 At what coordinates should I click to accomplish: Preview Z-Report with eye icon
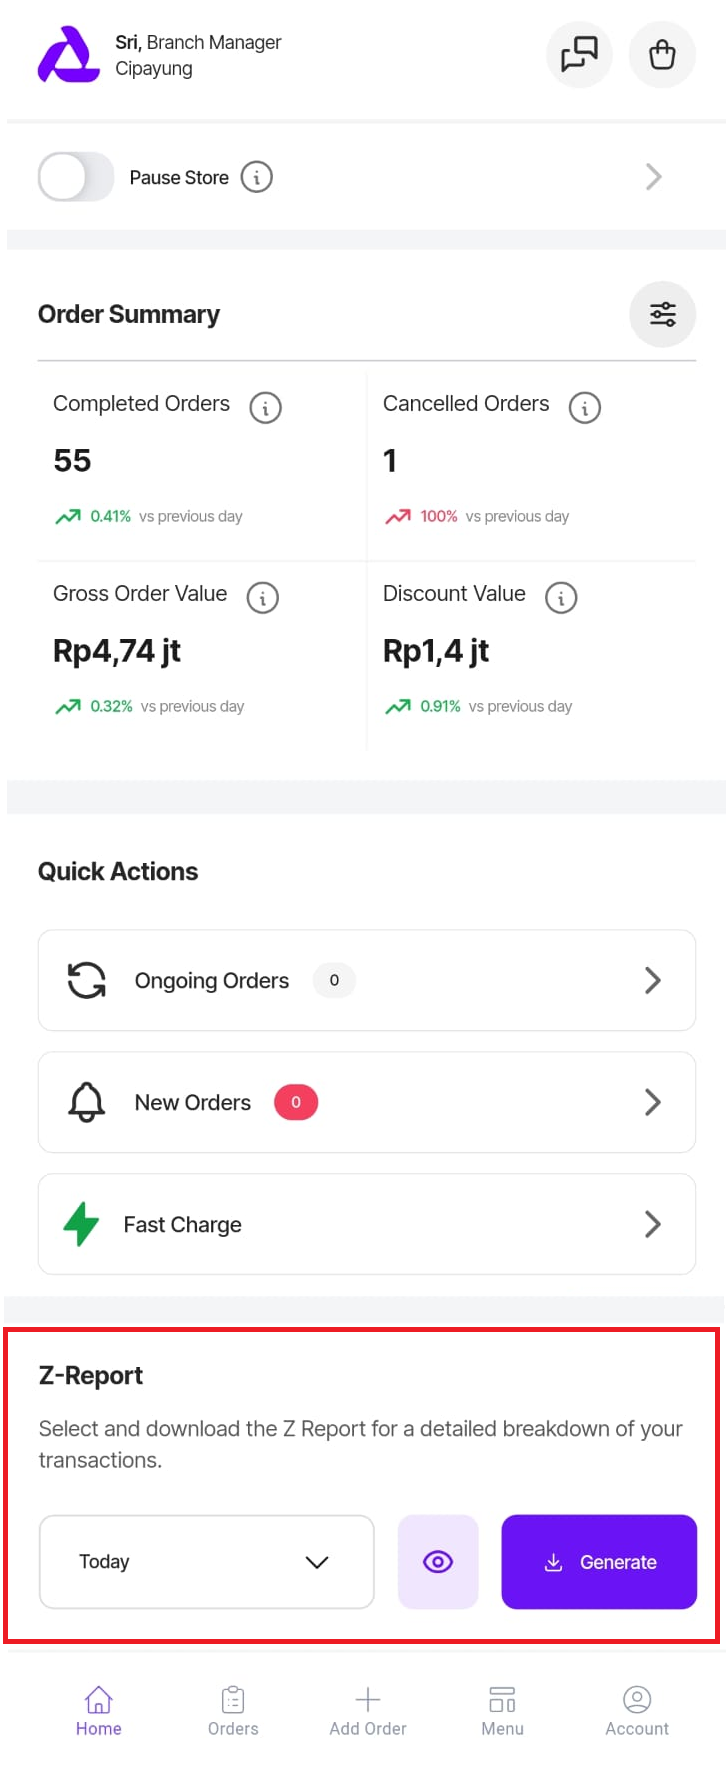pos(438,1561)
